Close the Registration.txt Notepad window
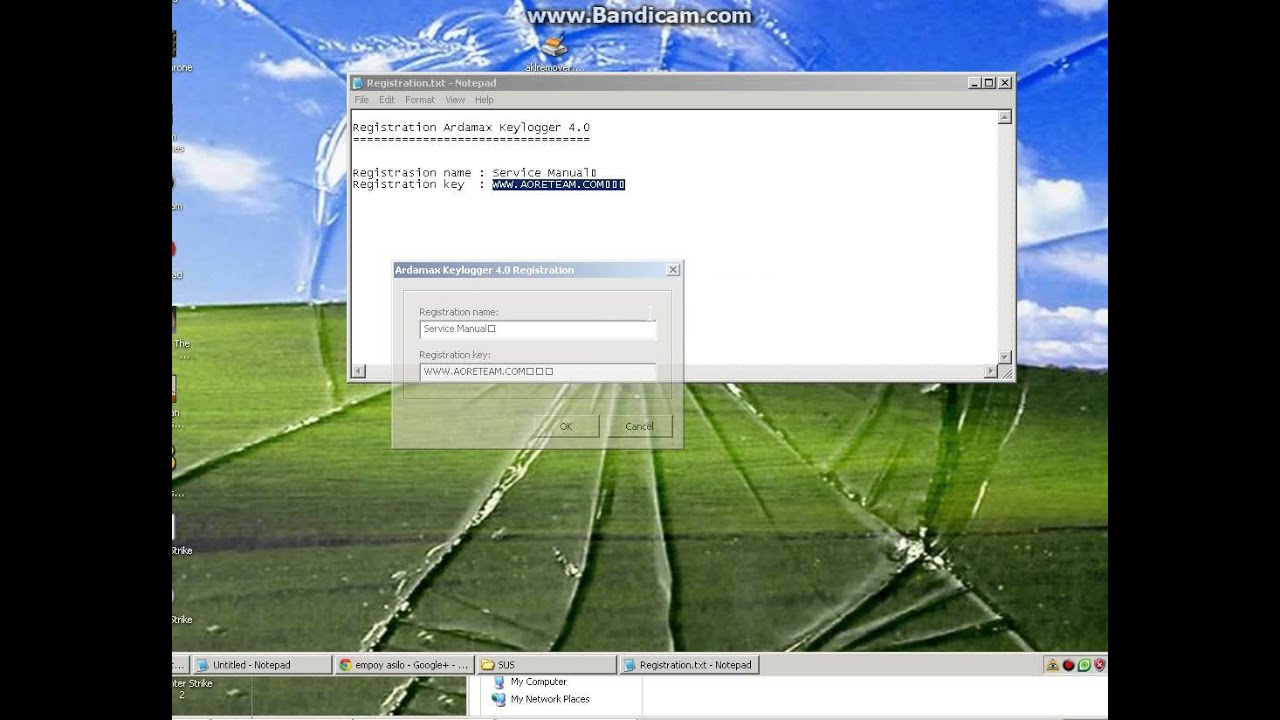 pyautogui.click(x=1005, y=83)
